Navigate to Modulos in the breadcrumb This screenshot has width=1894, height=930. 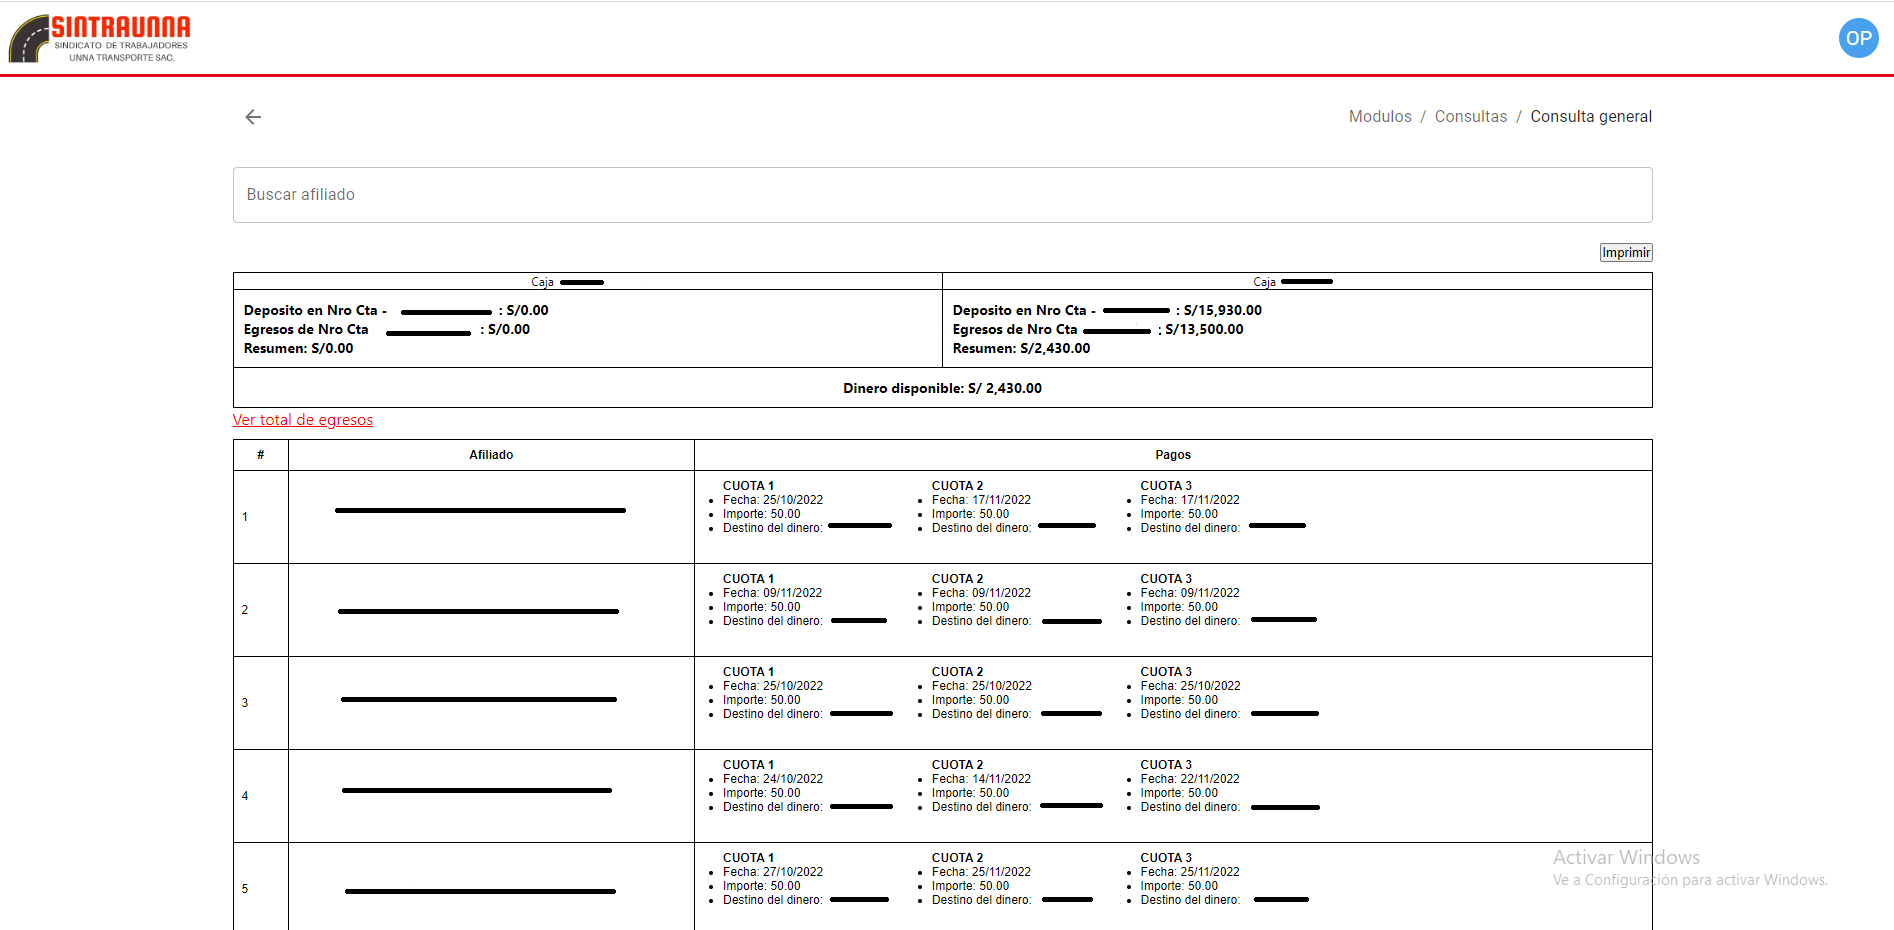click(1379, 117)
